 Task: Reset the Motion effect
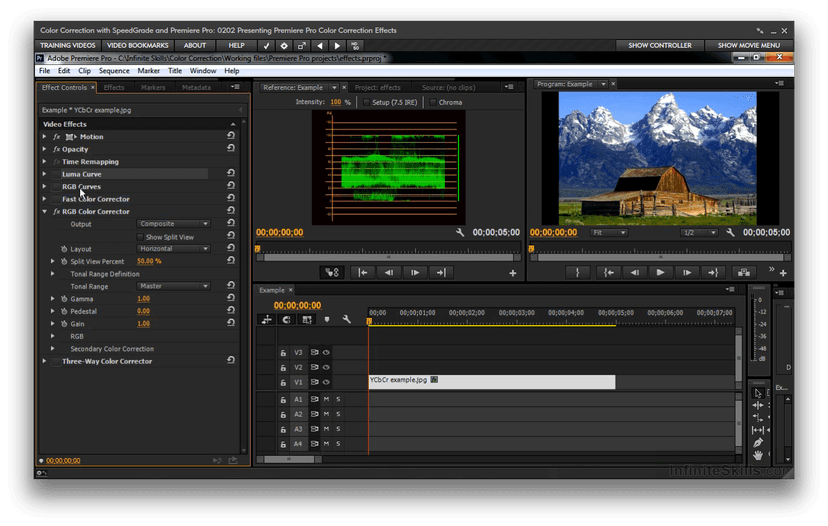click(231, 136)
